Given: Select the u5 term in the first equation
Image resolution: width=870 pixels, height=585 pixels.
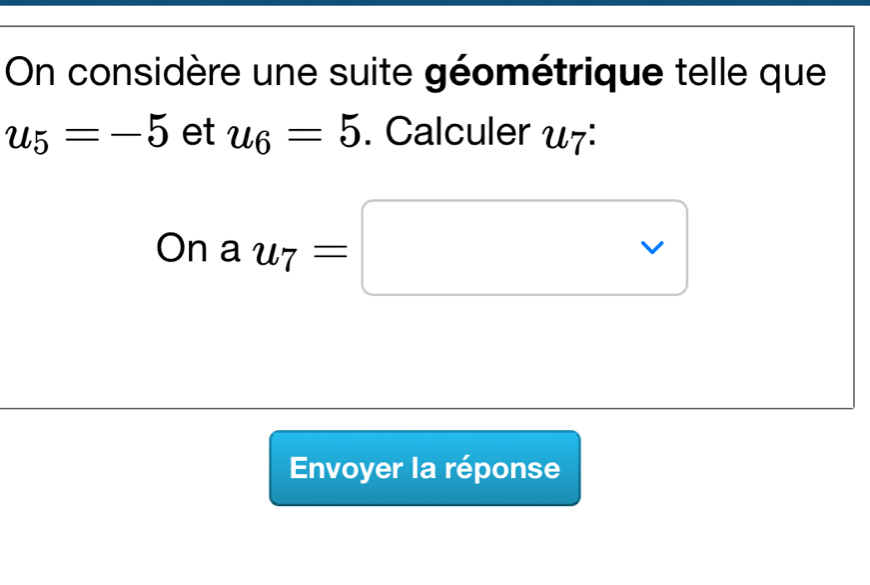Looking at the screenshot, I should coord(30,134).
